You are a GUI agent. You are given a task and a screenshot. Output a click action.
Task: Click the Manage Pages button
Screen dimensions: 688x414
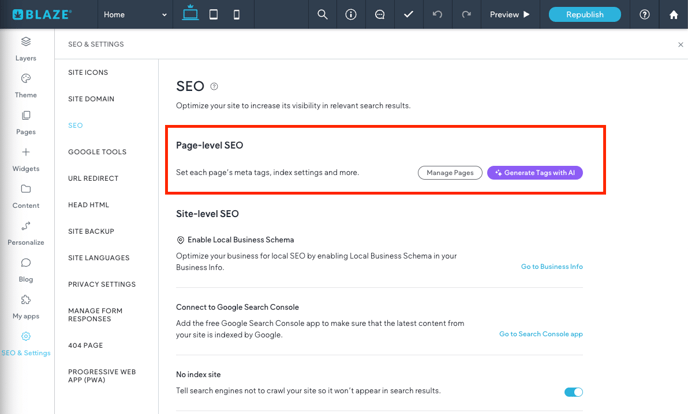449,173
